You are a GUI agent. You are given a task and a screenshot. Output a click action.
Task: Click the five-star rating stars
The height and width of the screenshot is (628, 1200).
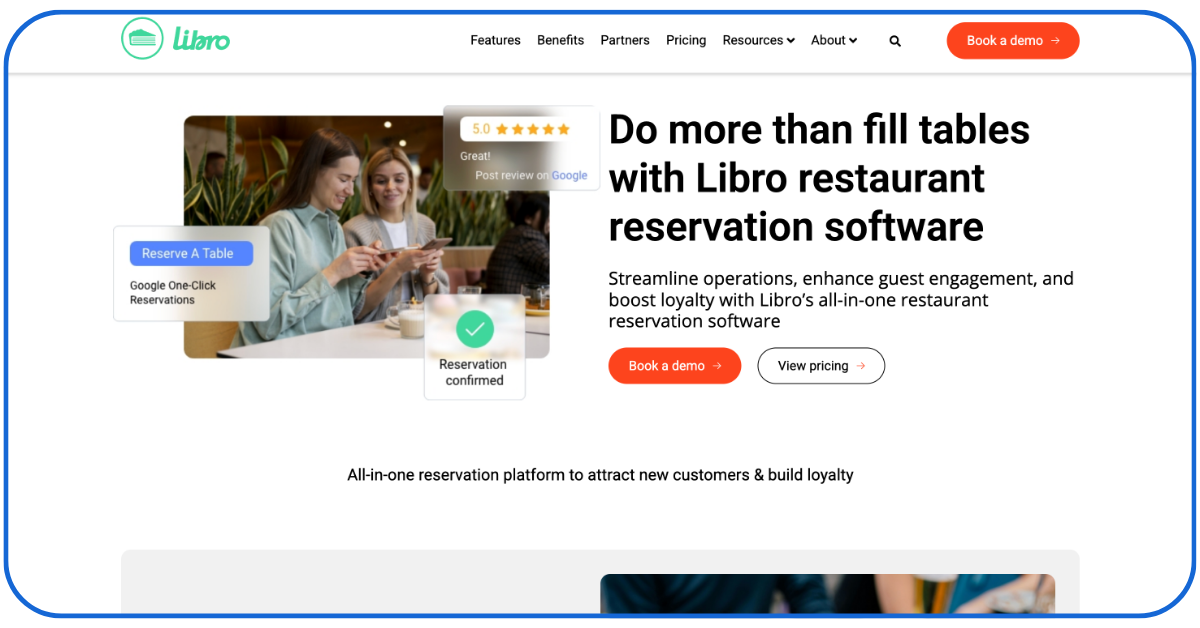pyautogui.click(x=533, y=129)
